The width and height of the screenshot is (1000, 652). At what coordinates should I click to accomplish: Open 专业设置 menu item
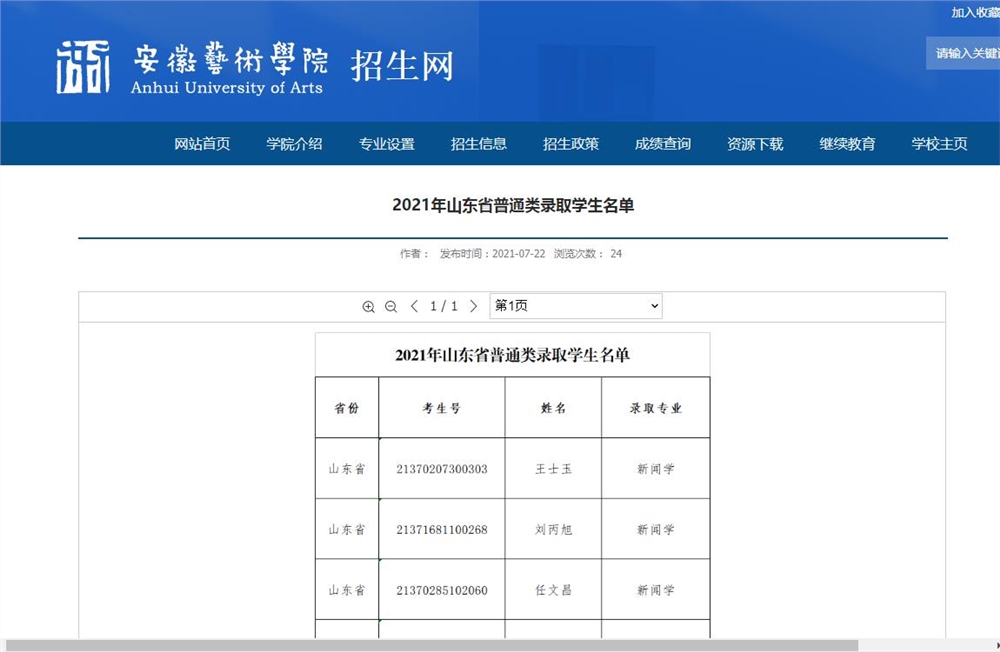386,144
